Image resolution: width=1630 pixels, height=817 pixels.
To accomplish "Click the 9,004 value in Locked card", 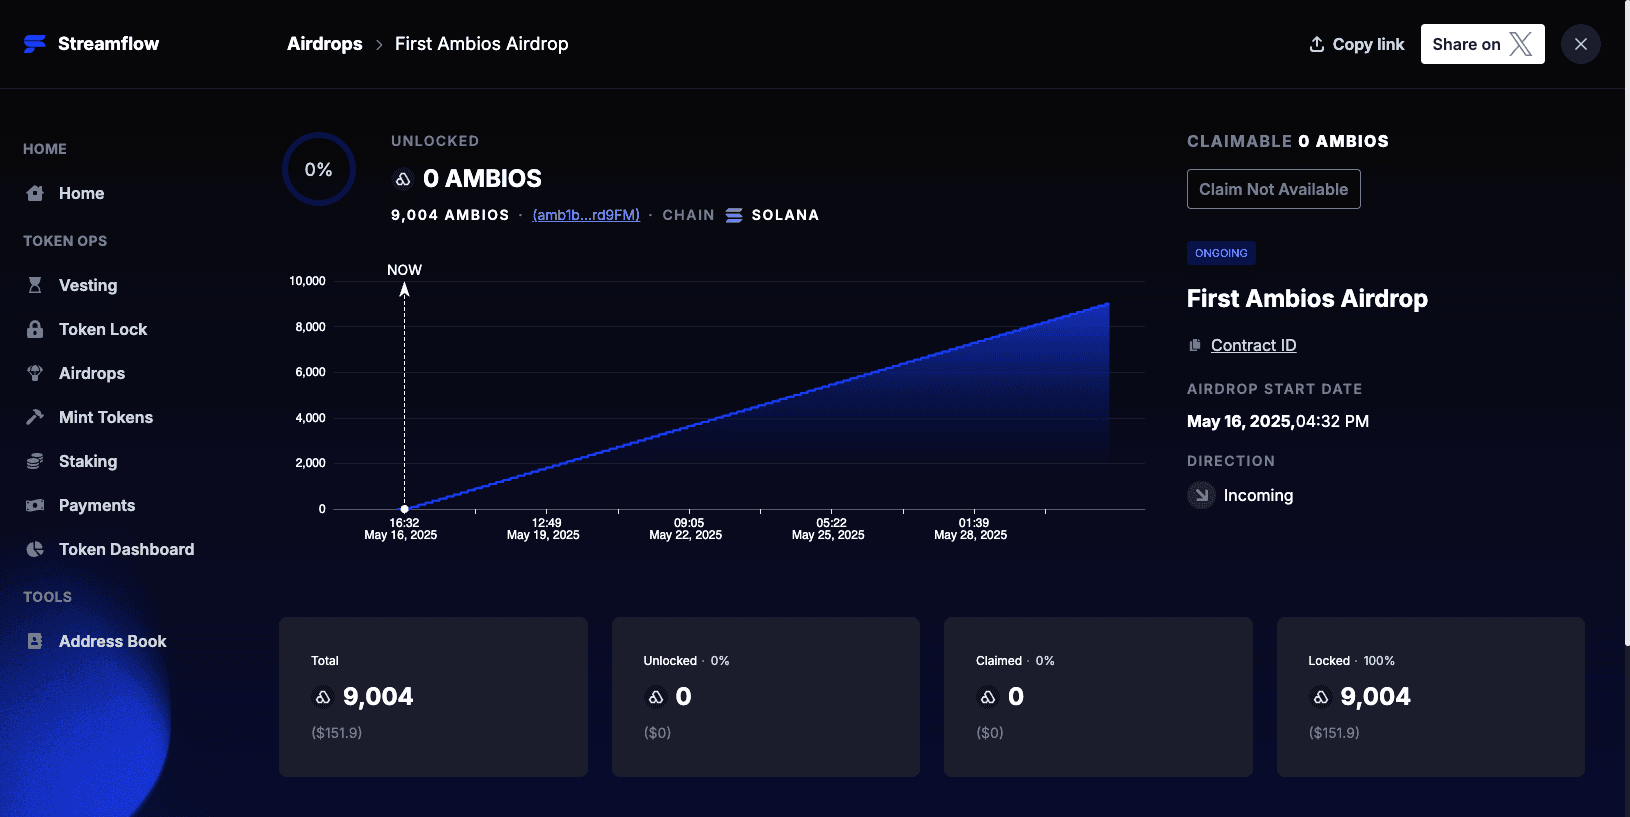I will click(1376, 697).
